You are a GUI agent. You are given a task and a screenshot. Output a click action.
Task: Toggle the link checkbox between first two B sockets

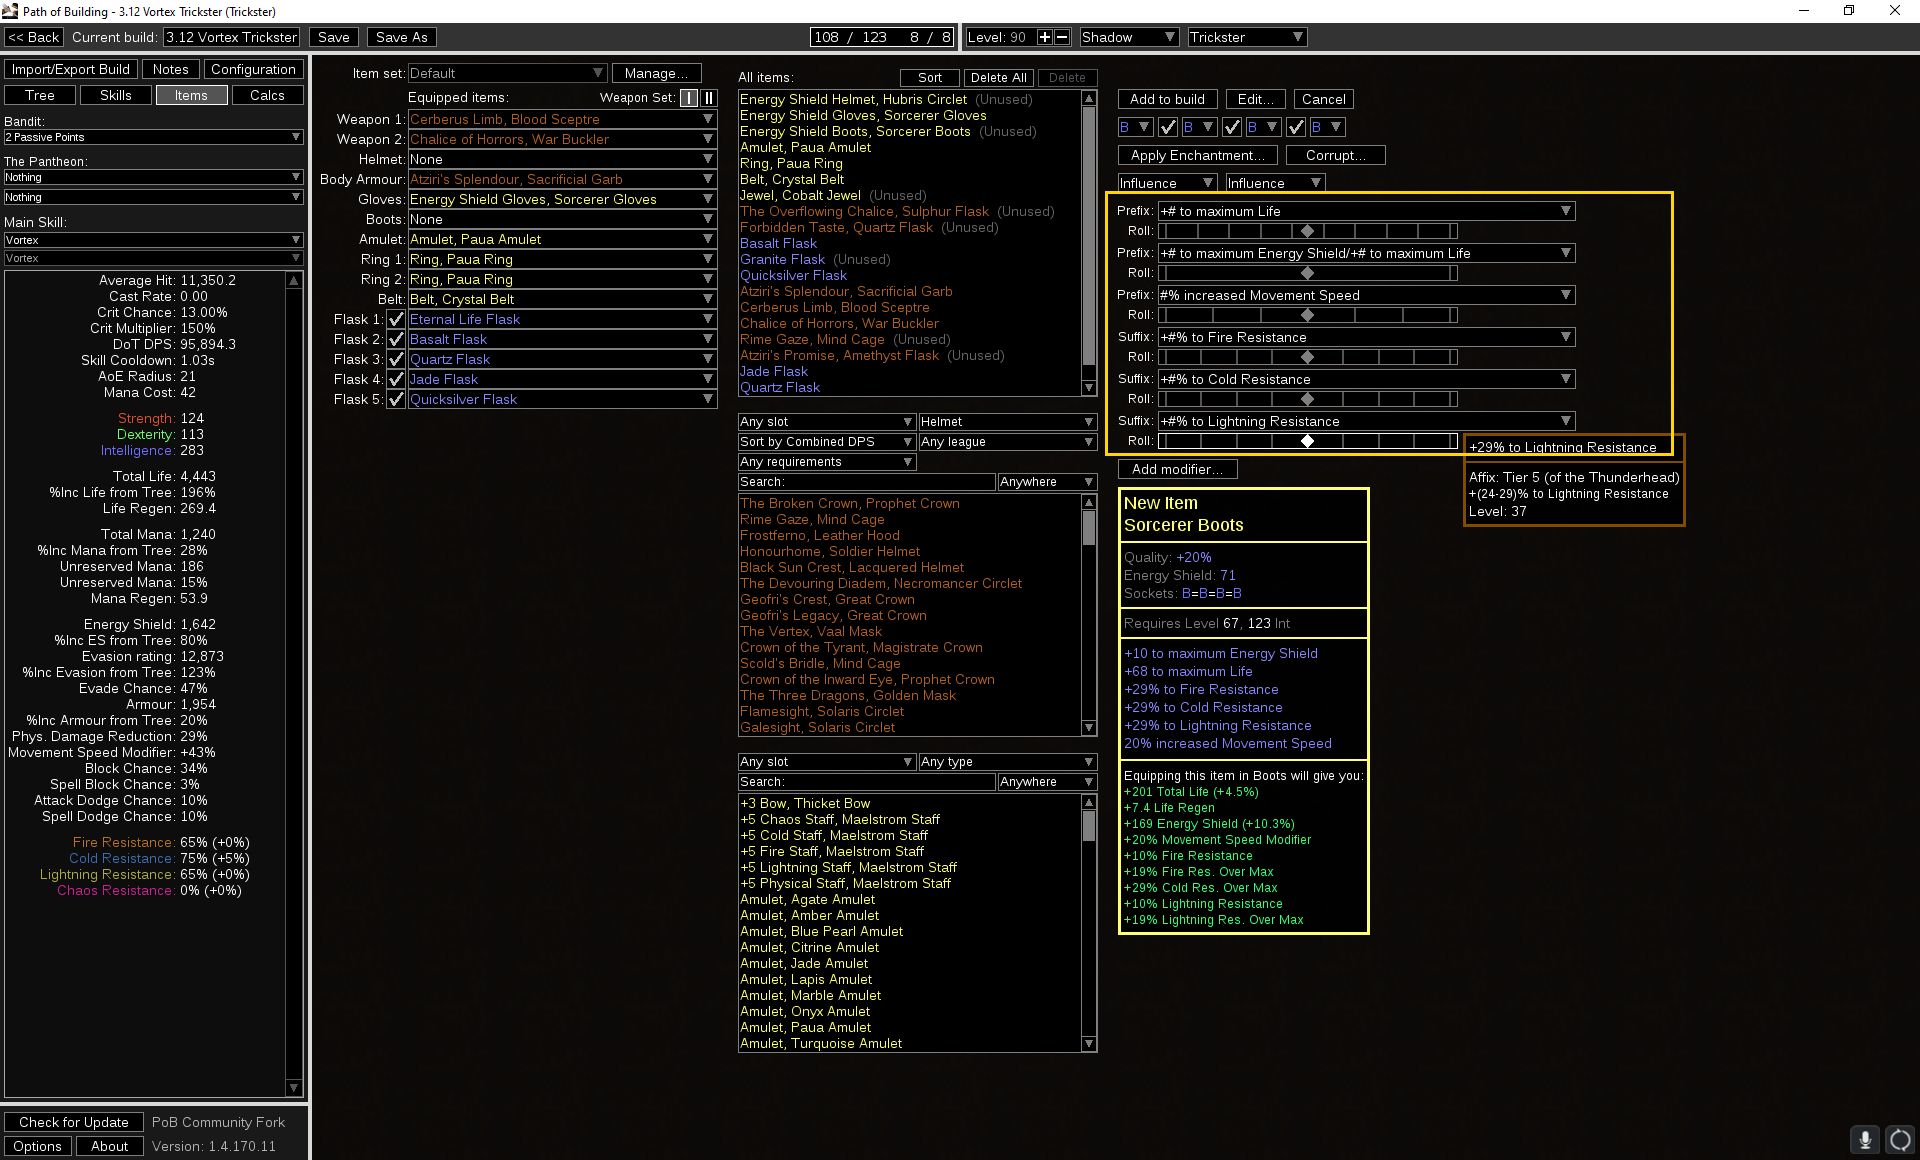[1167, 127]
